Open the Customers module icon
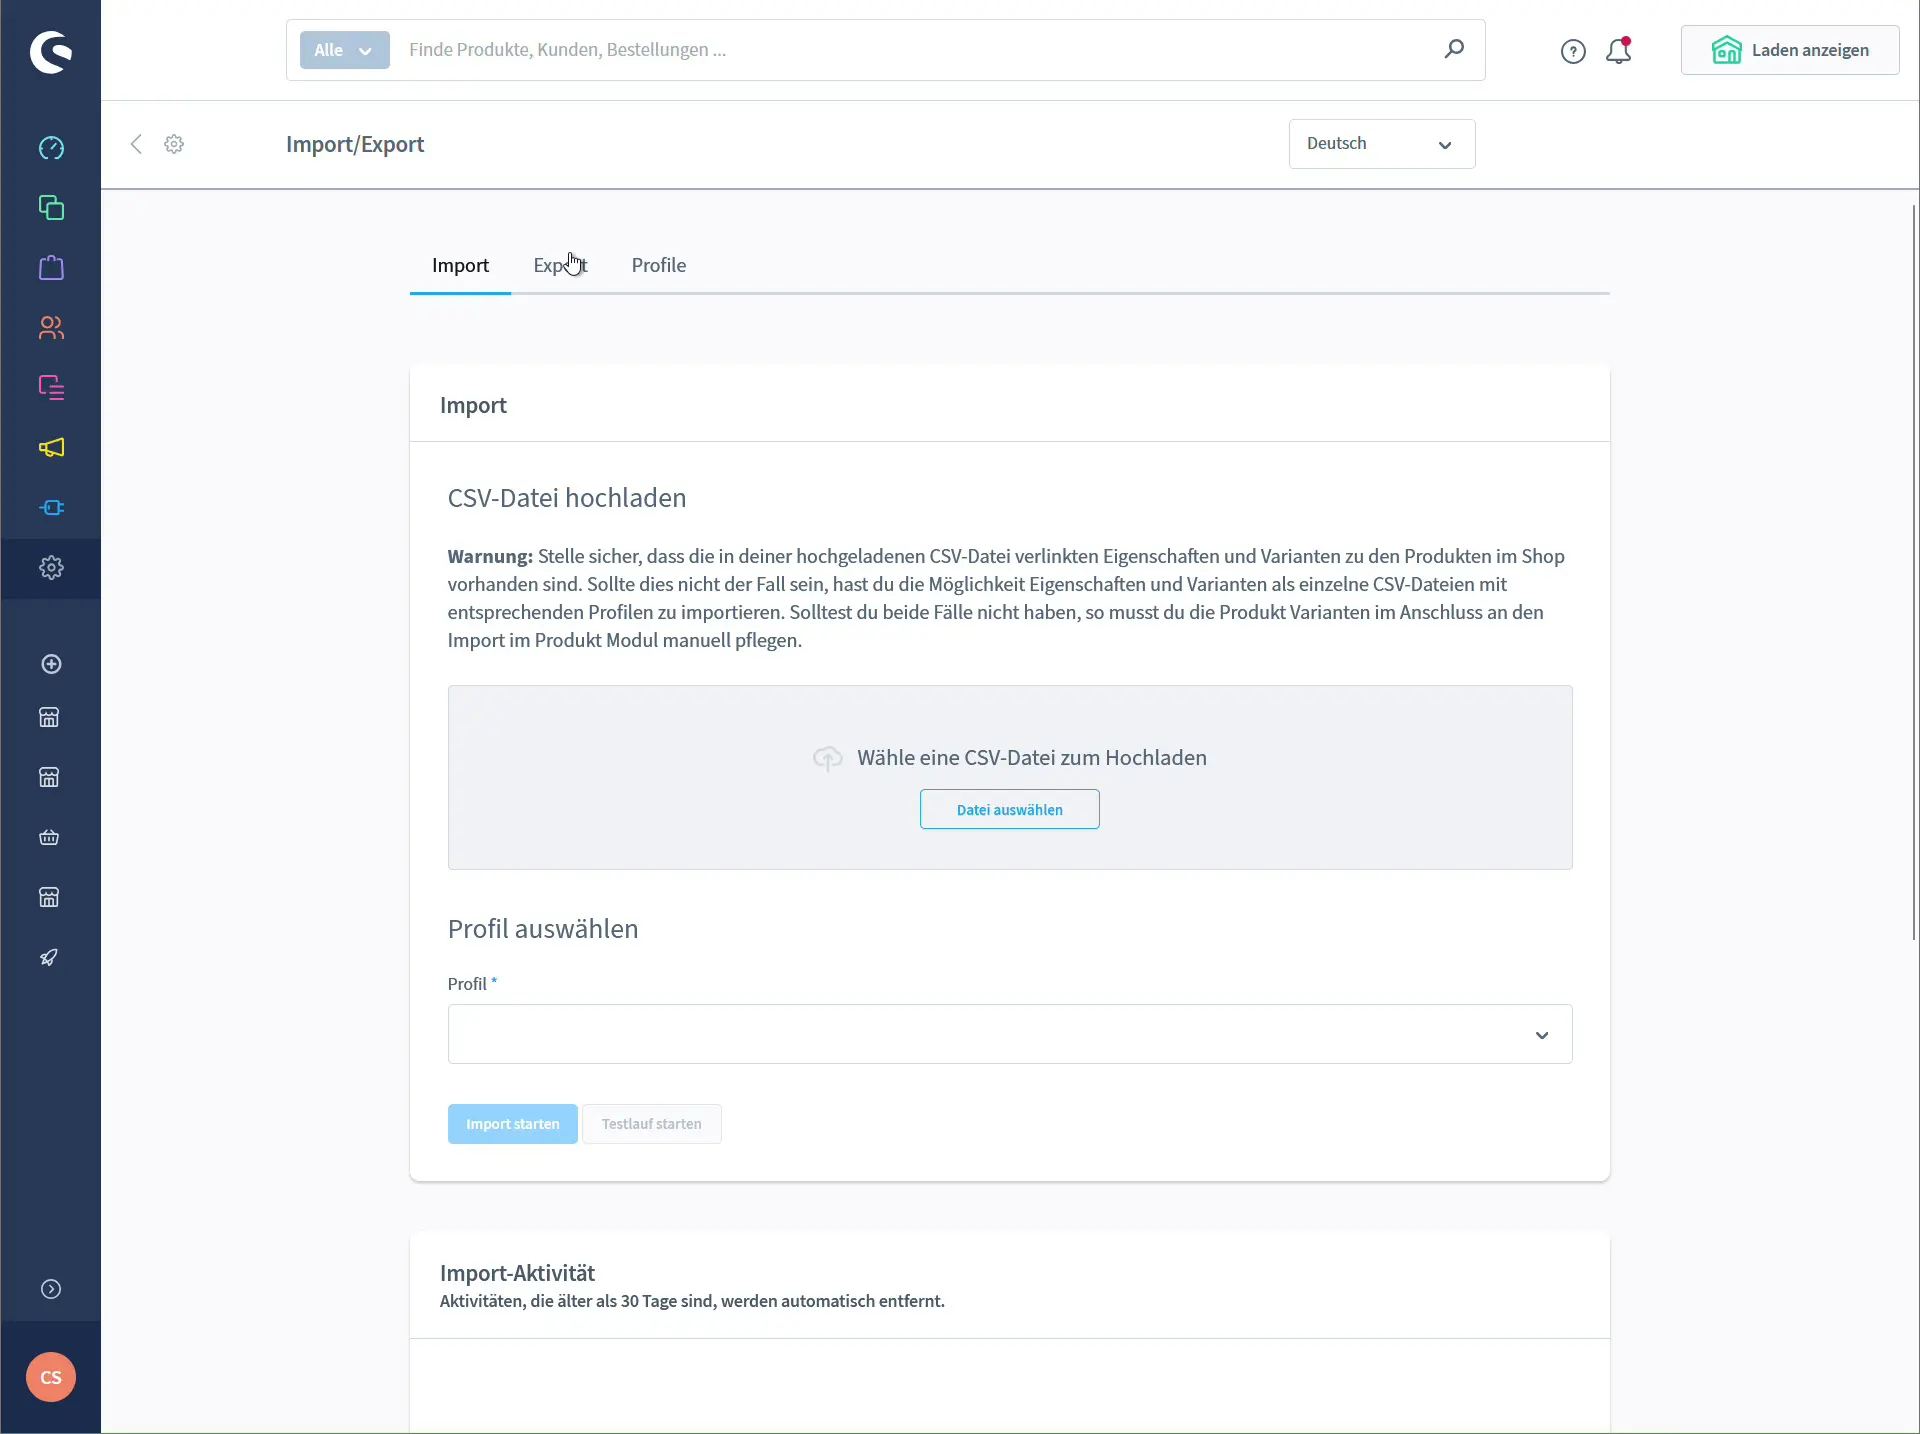1920x1434 pixels. tap(51, 327)
